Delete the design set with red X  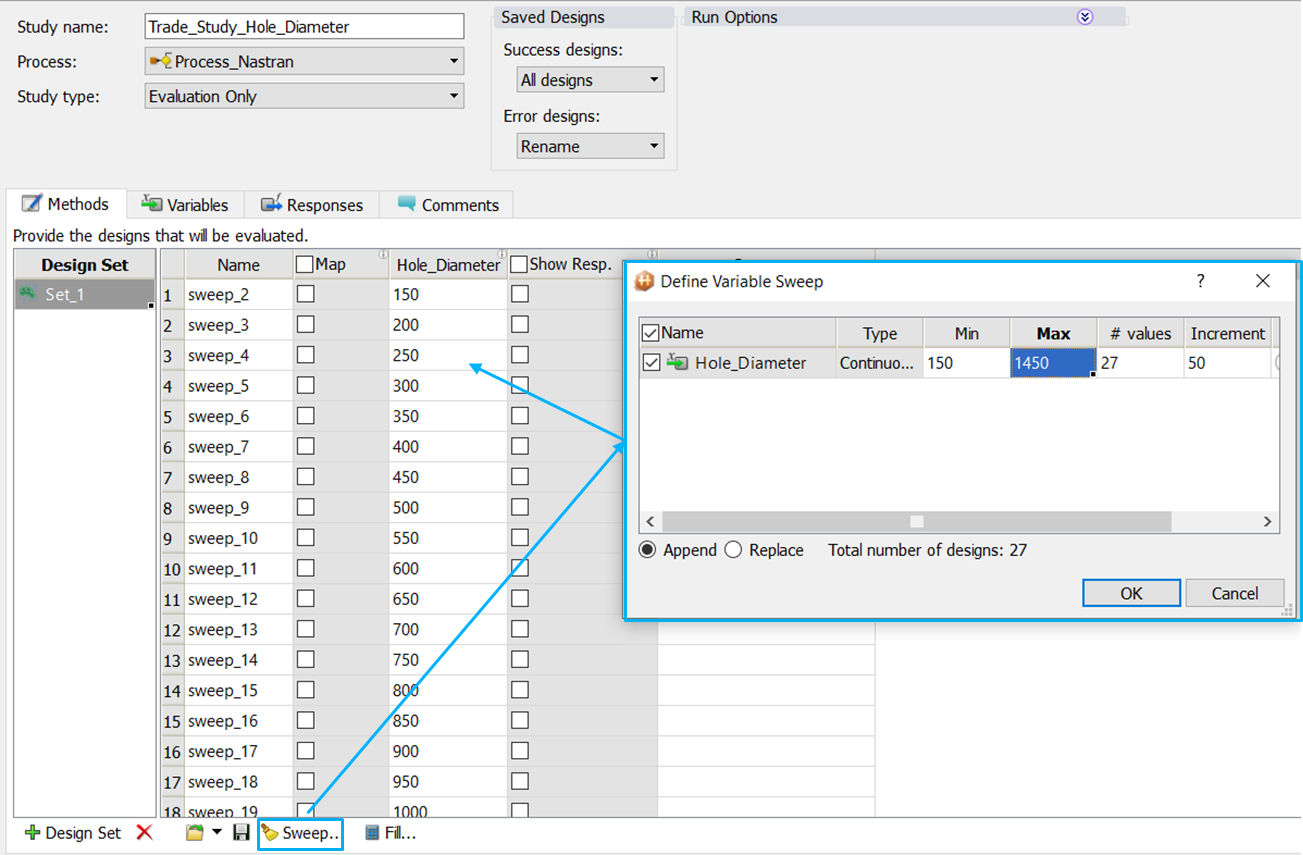click(x=145, y=833)
